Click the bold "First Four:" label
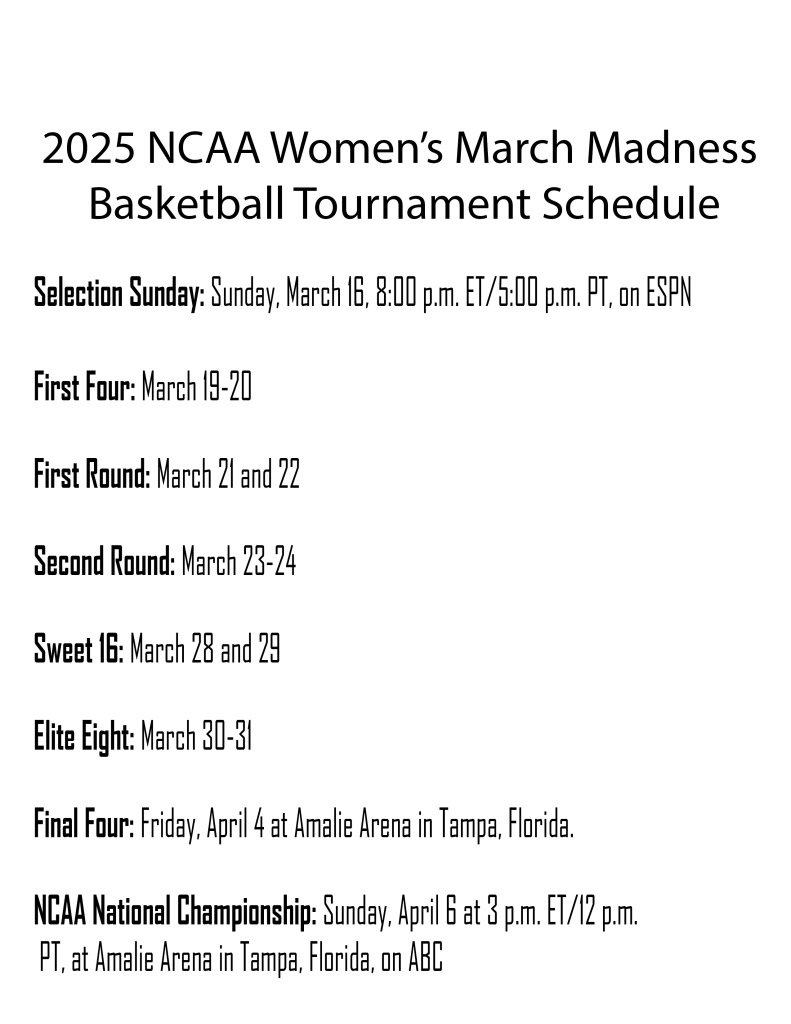Screen dimensions: 791x1024 pyautogui.click(x=84, y=387)
